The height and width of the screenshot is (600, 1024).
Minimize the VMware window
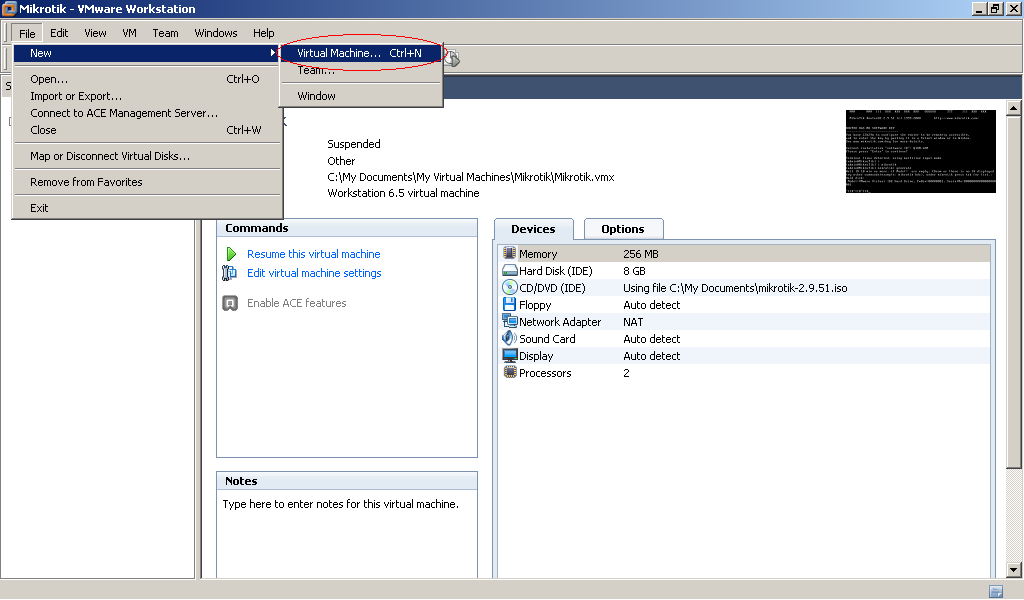point(979,8)
